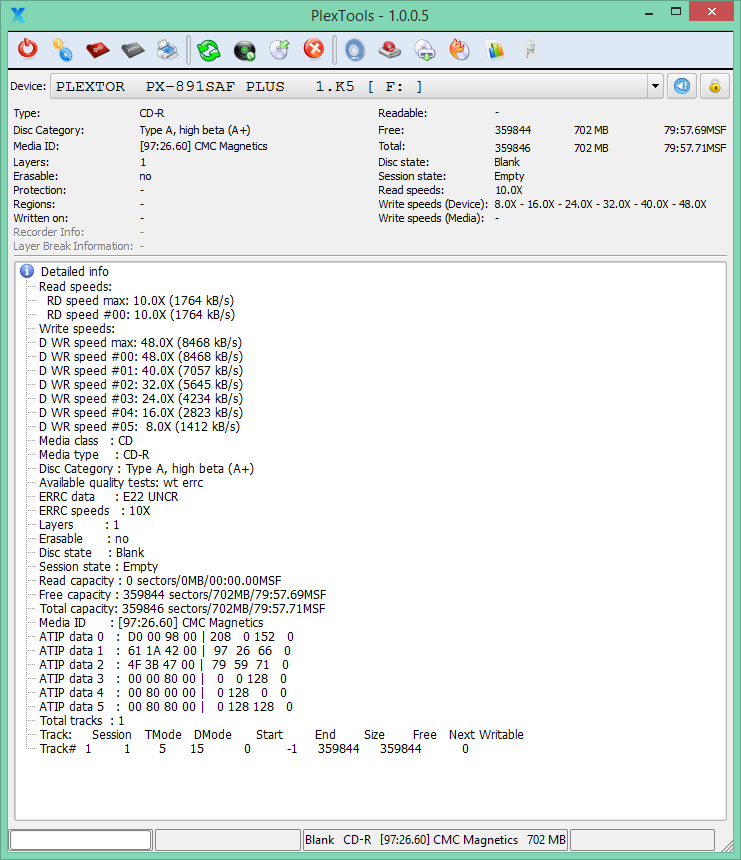Click the Free 359844 sectors value
The image size is (741, 860).
[x=513, y=130]
